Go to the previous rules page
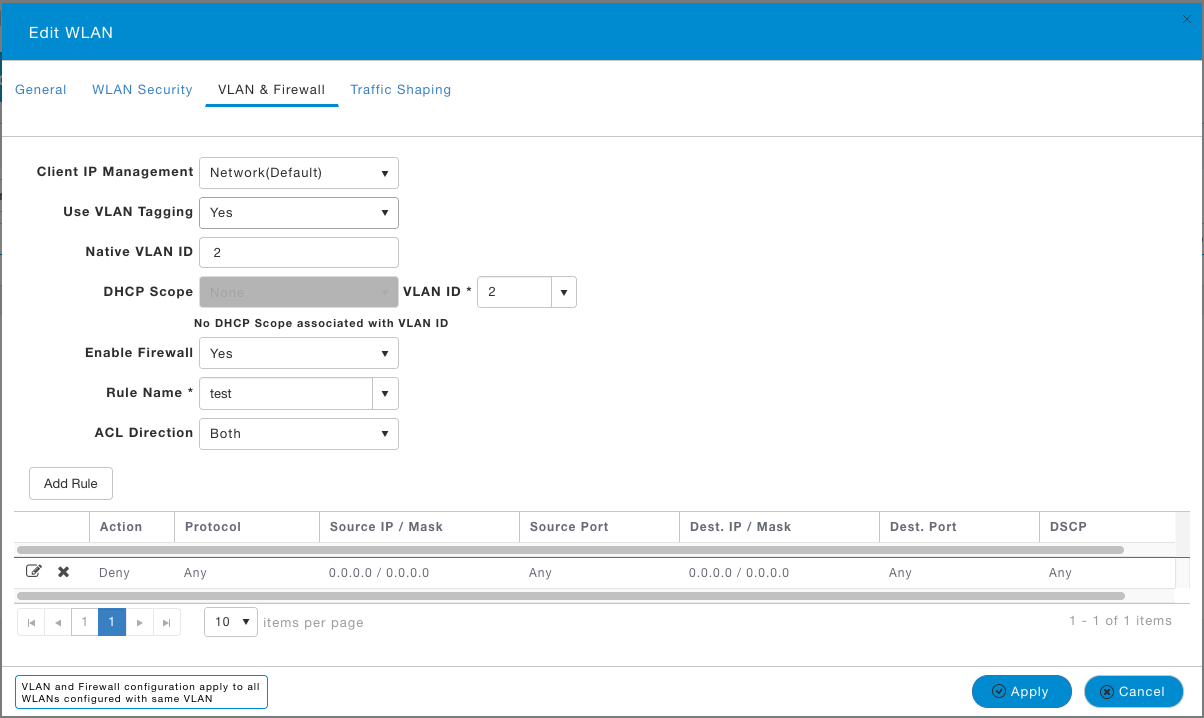The width and height of the screenshot is (1204, 718). coord(57,621)
